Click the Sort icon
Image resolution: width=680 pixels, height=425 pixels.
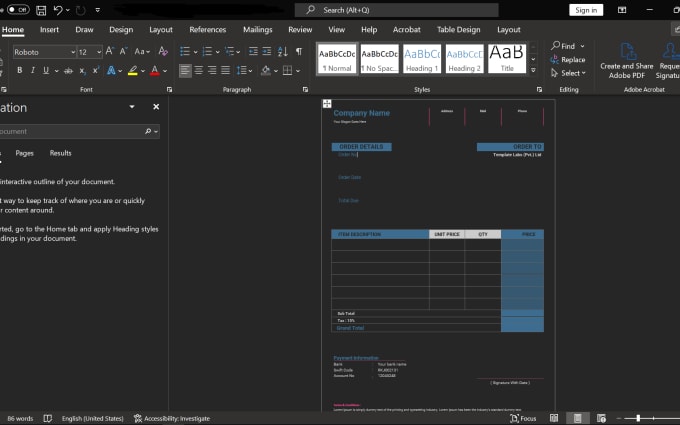coord(282,52)
